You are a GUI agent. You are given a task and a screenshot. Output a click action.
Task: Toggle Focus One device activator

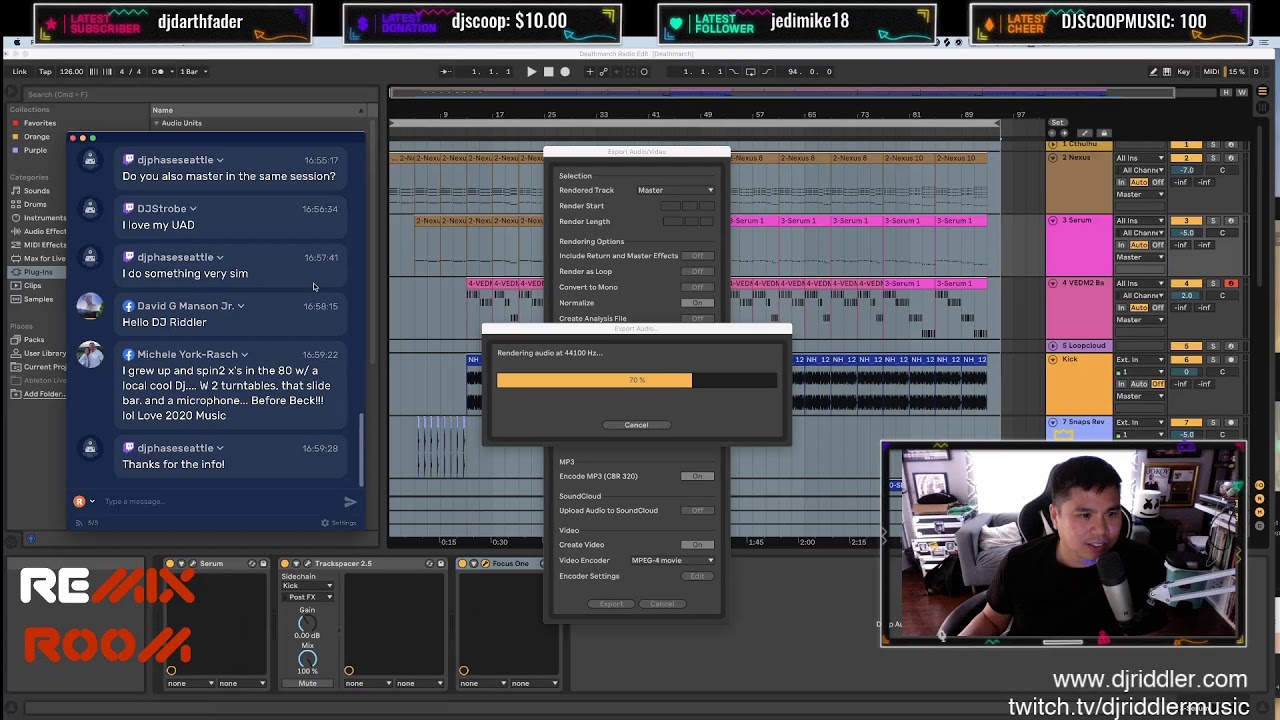tap(463, 564)
